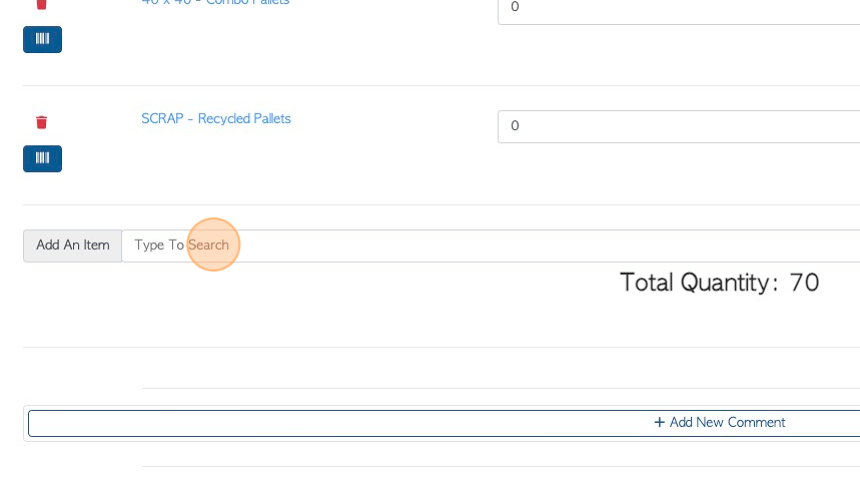Click the total value 70

coord(804,283)
